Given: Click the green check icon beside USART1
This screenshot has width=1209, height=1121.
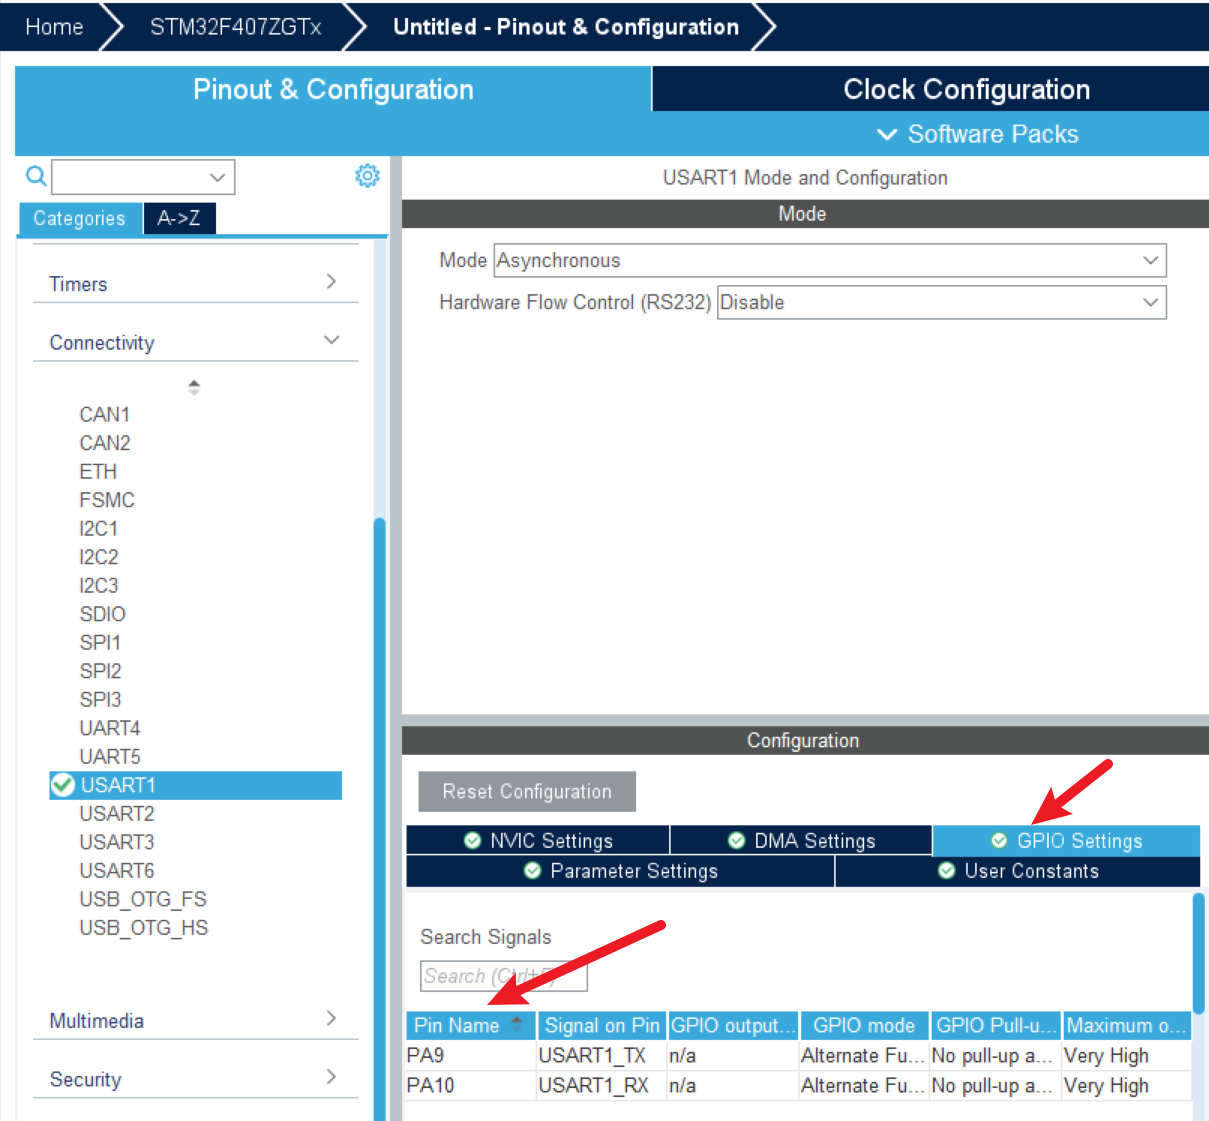Looking at the screenshot, I should [x=63, y=785].
